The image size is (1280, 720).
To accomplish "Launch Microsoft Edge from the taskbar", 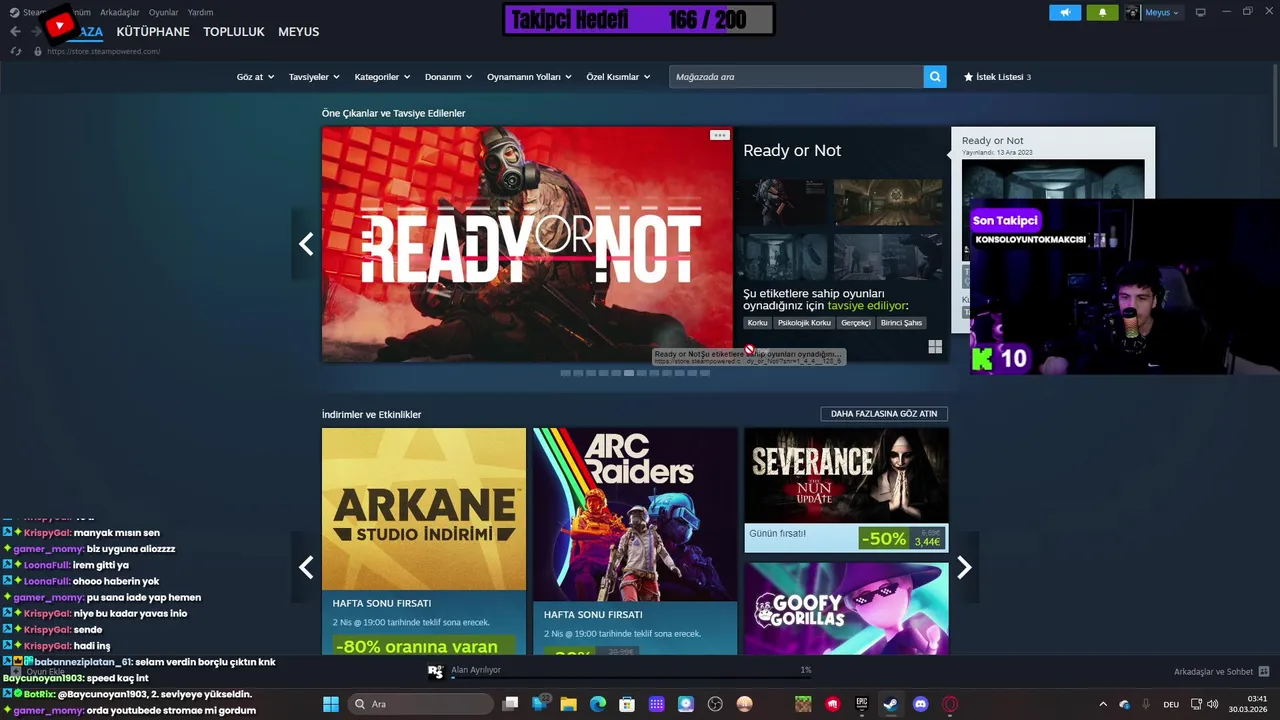I will (598, 704).
